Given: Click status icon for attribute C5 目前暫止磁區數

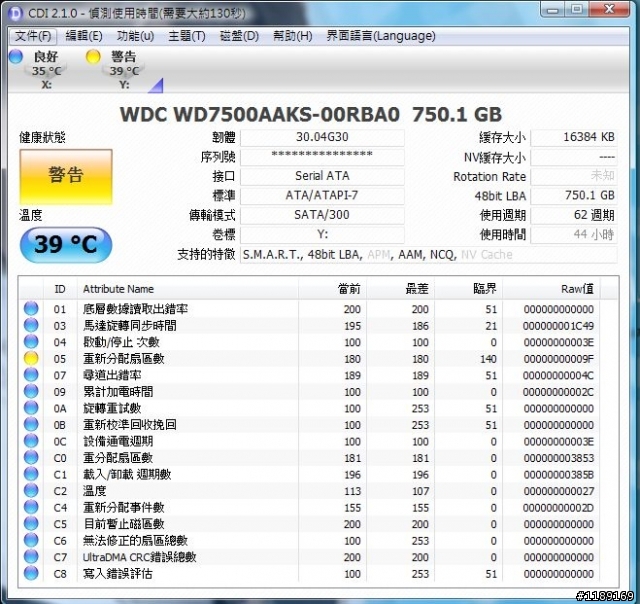Looking at the screenshot, I should (x=31, y=524).
